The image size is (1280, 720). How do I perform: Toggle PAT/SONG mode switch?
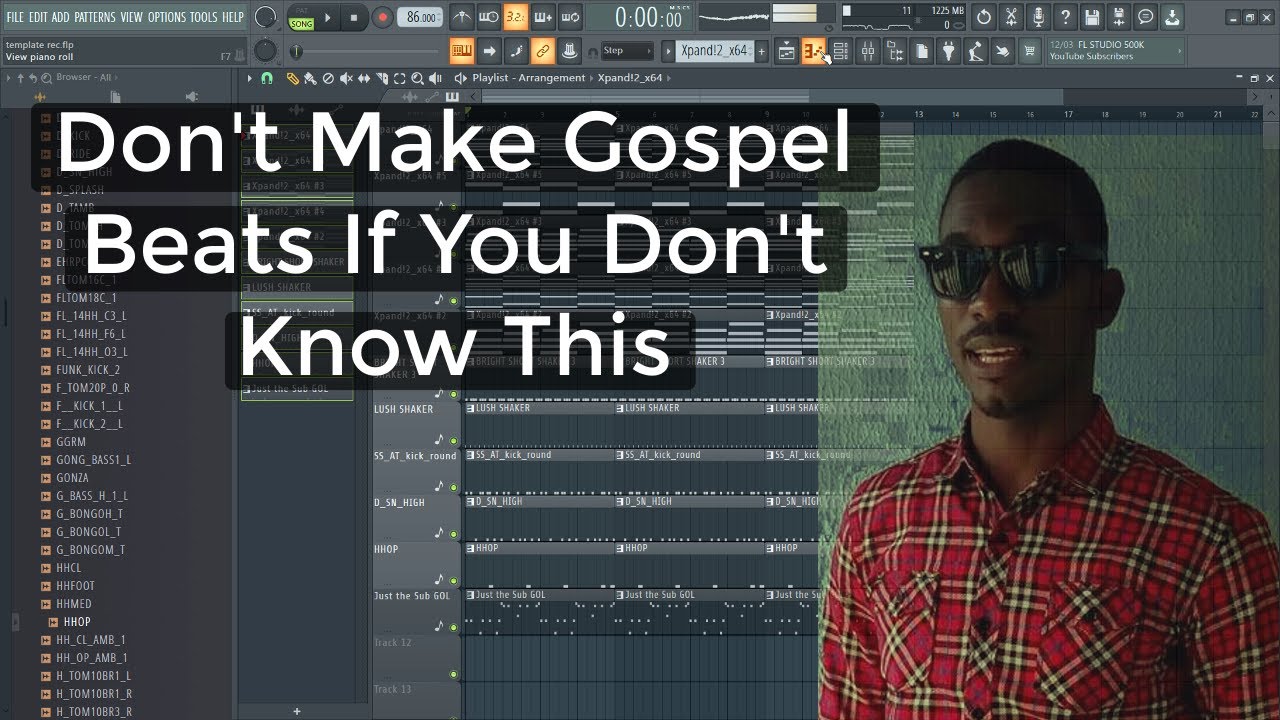click(300, 17)
